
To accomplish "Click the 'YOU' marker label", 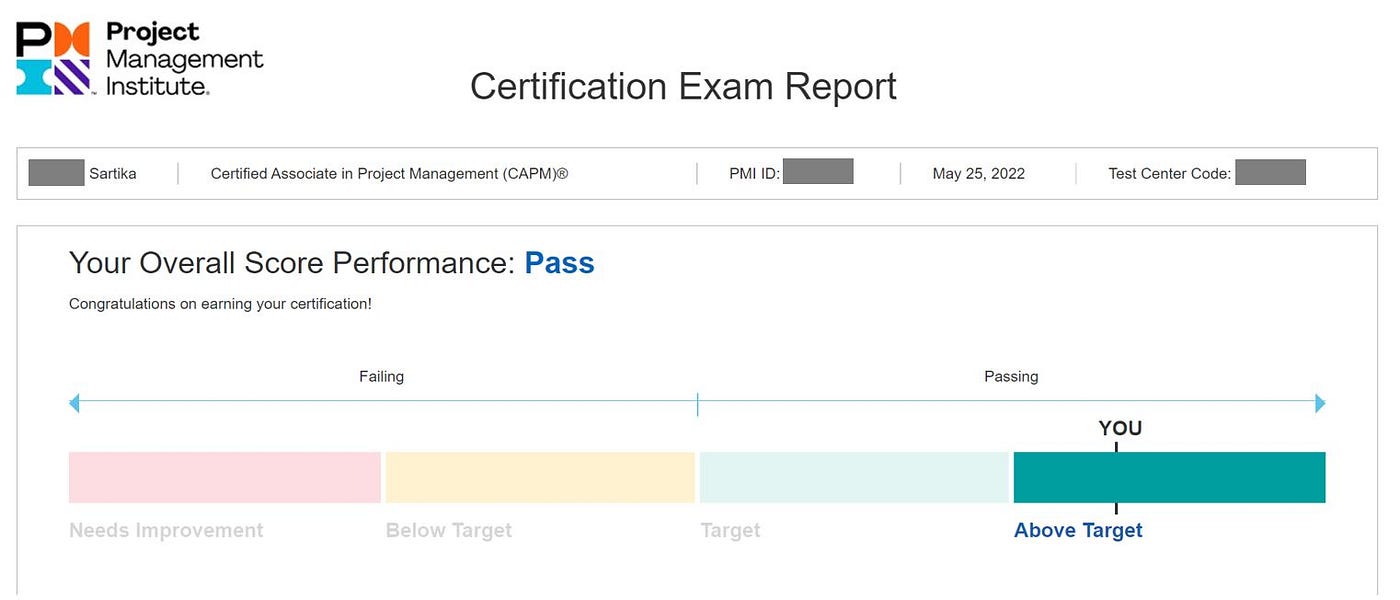I will tap(1120, 428).
